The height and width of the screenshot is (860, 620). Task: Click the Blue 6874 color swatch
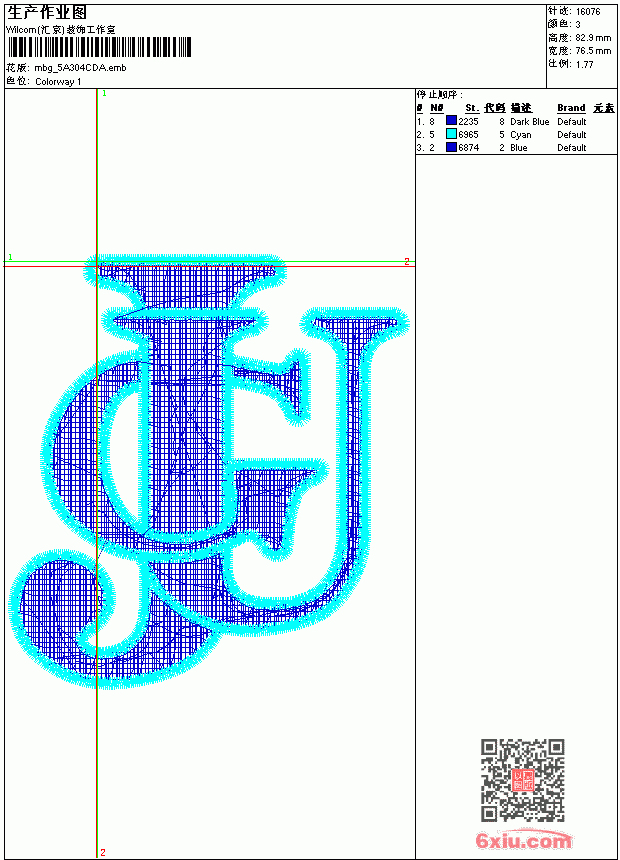pos(451,147)
